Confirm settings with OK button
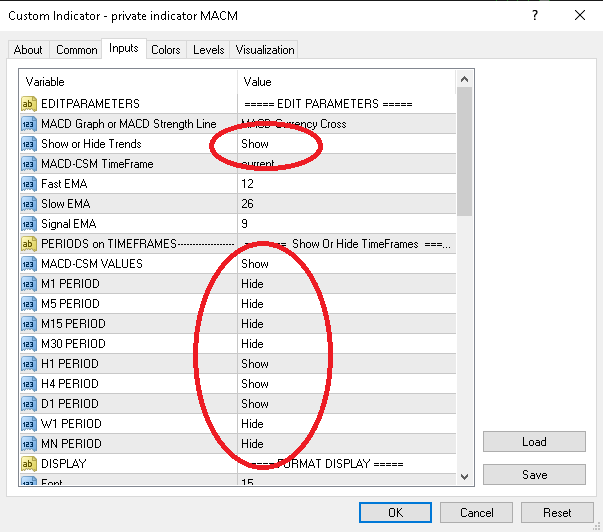Screen dimensions: 603x532 (395, 512)
